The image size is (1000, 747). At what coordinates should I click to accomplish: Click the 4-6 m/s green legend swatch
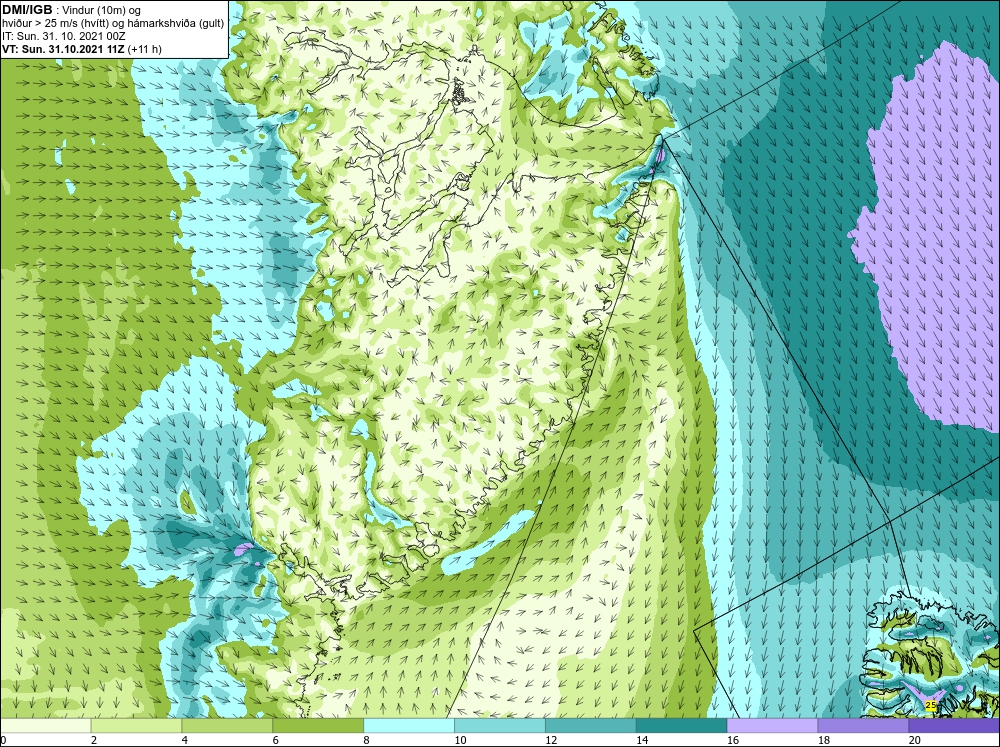pos(227,725)
